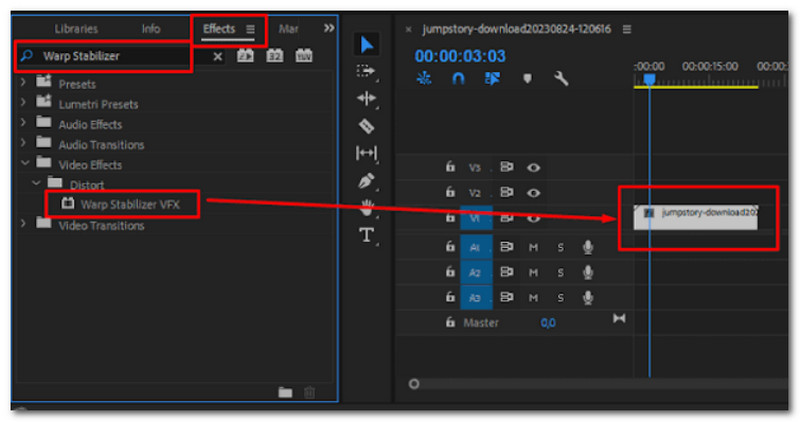
Task: Select the Razor tool
Action: (x=366, y=126)
